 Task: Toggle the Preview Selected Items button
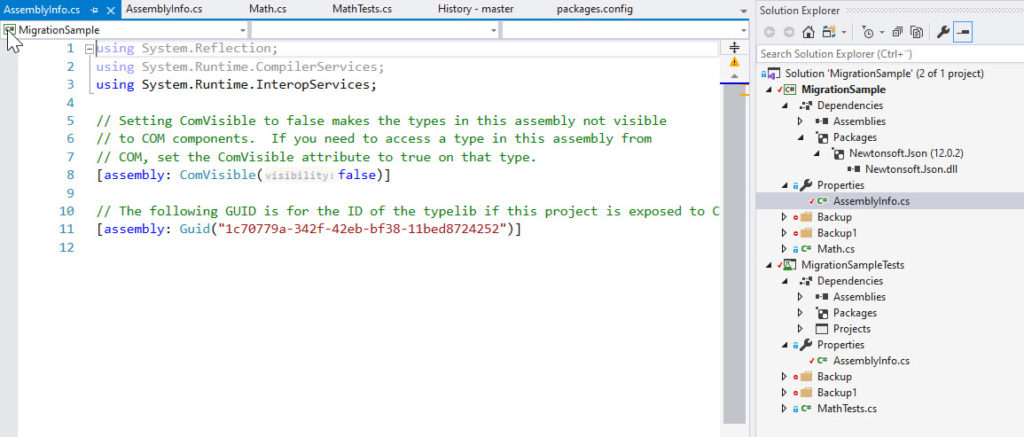click(x=962, y=32)
